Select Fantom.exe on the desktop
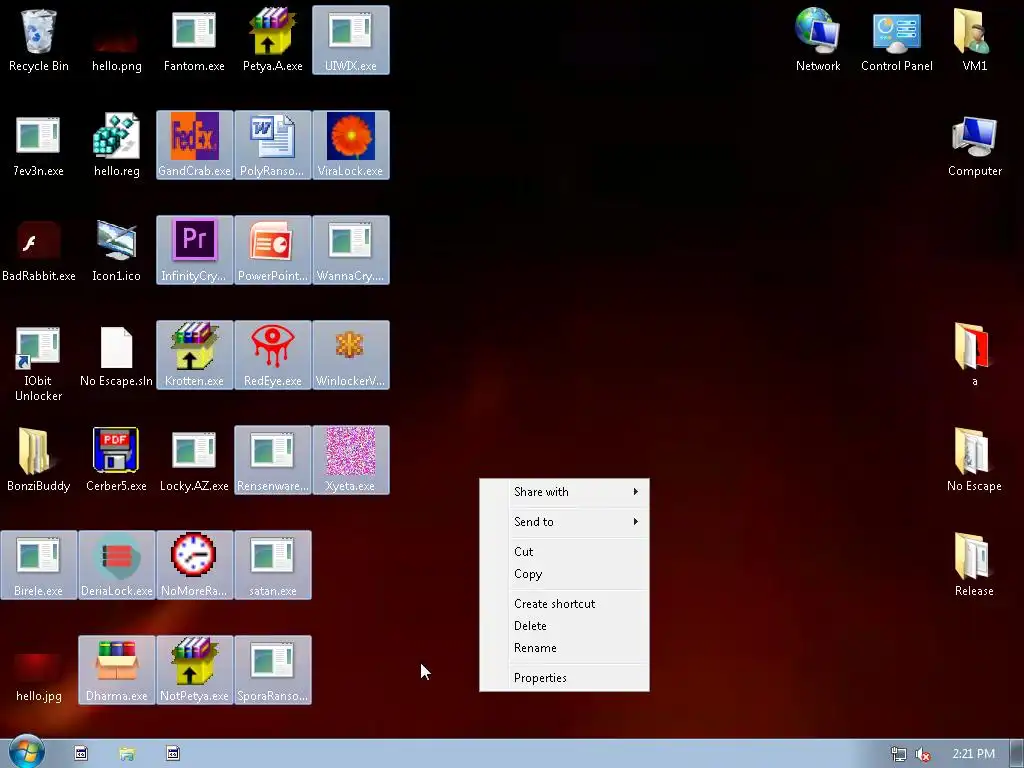 point(194,40)
